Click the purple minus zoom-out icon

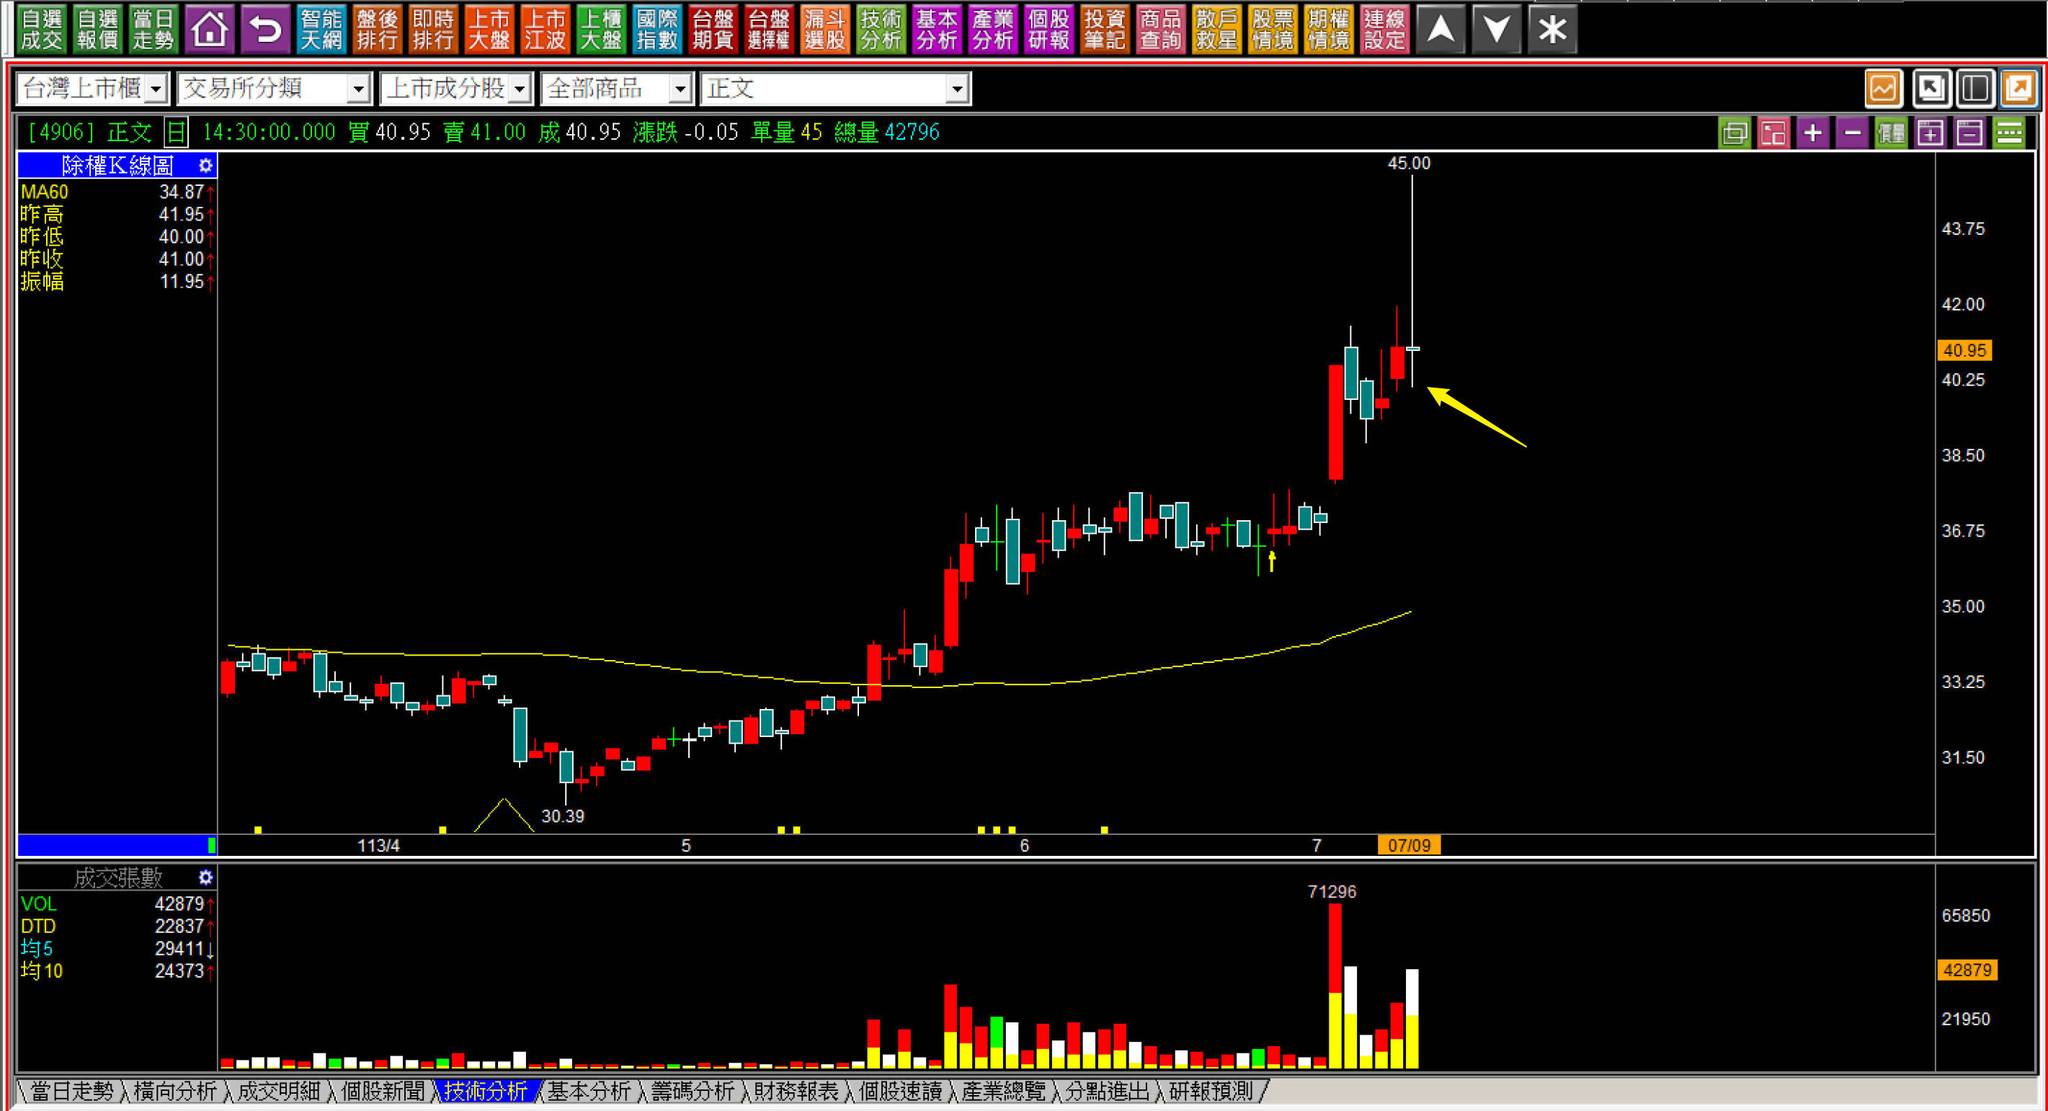(1851, 132)
